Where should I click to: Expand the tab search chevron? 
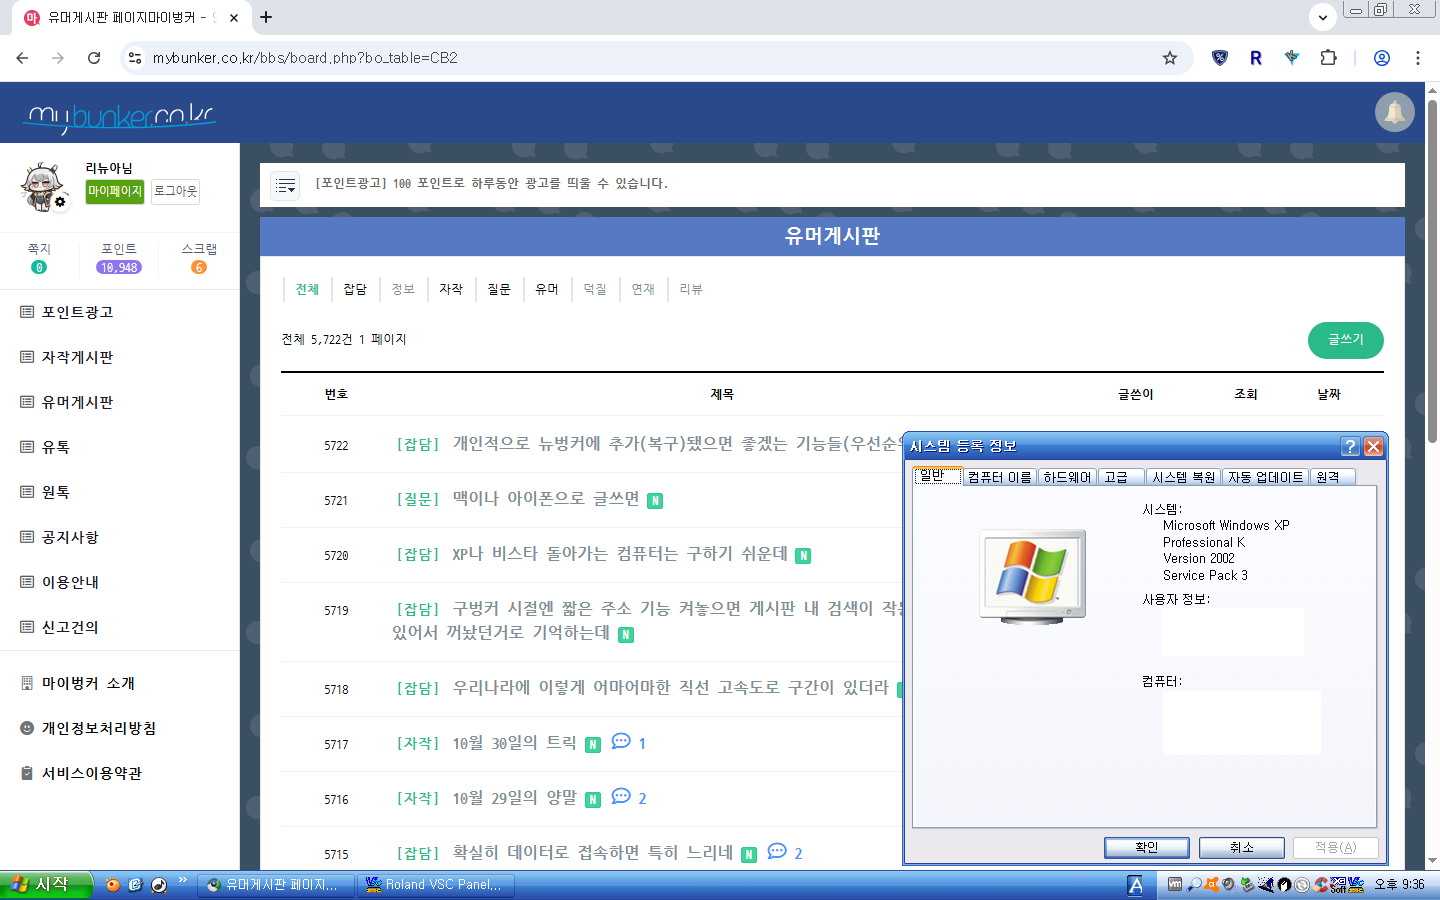pyautogui.click(x=1322, y=17)
